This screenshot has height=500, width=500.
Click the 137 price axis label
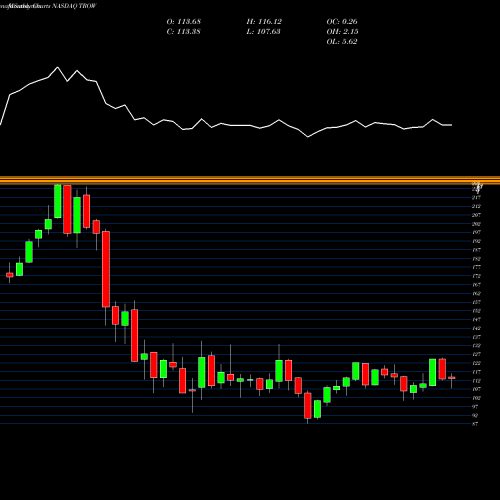476,337
